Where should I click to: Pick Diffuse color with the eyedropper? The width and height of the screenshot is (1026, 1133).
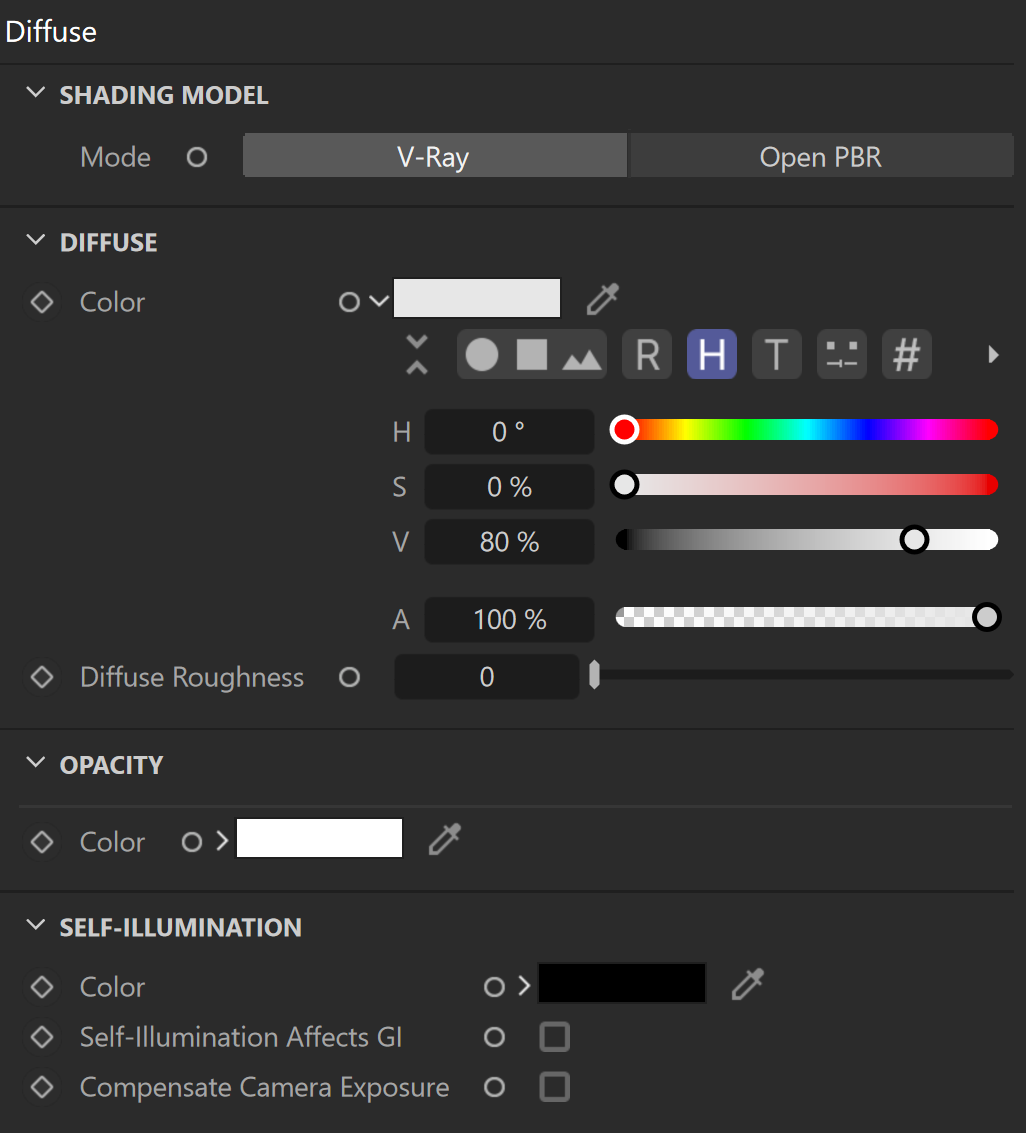pos(603,299)
